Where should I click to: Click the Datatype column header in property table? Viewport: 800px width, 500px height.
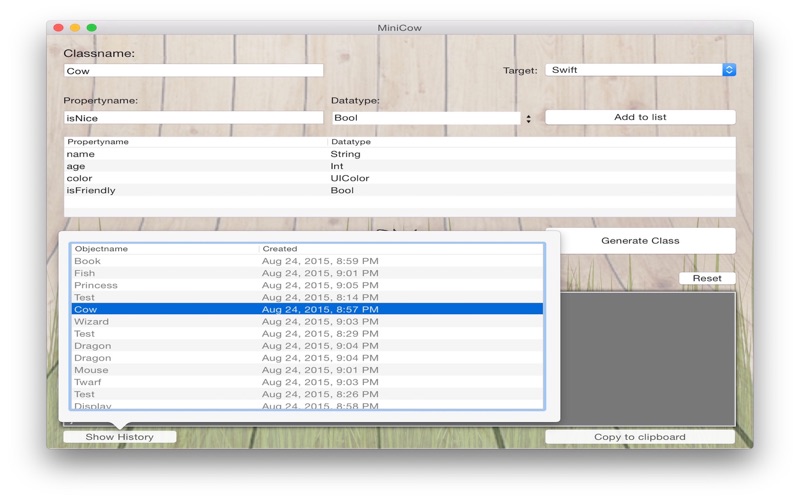coord(532,141)
